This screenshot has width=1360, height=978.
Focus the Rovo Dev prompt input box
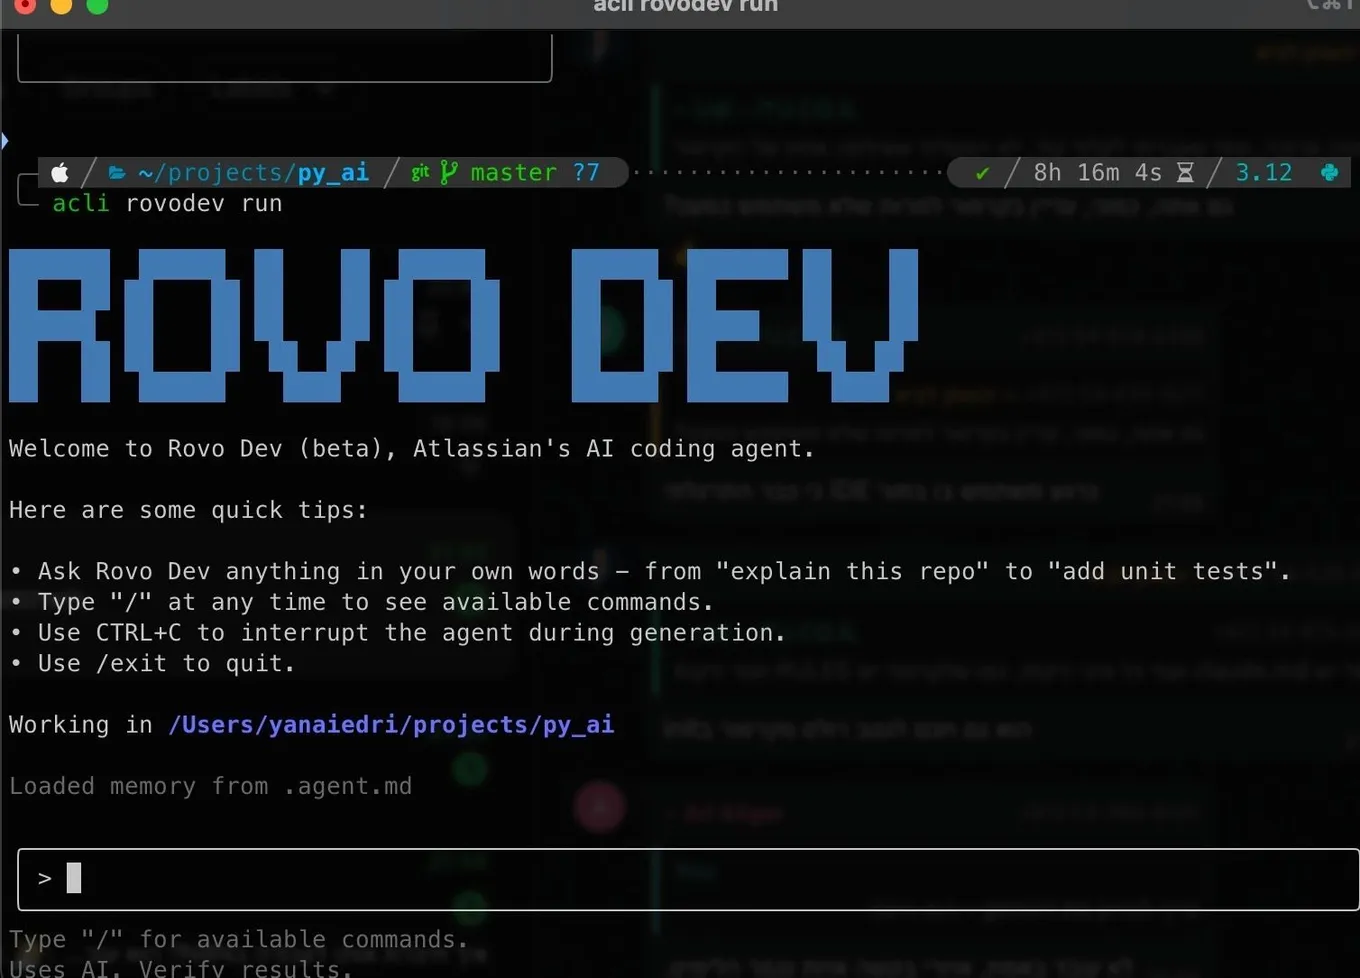click(688, 879)
